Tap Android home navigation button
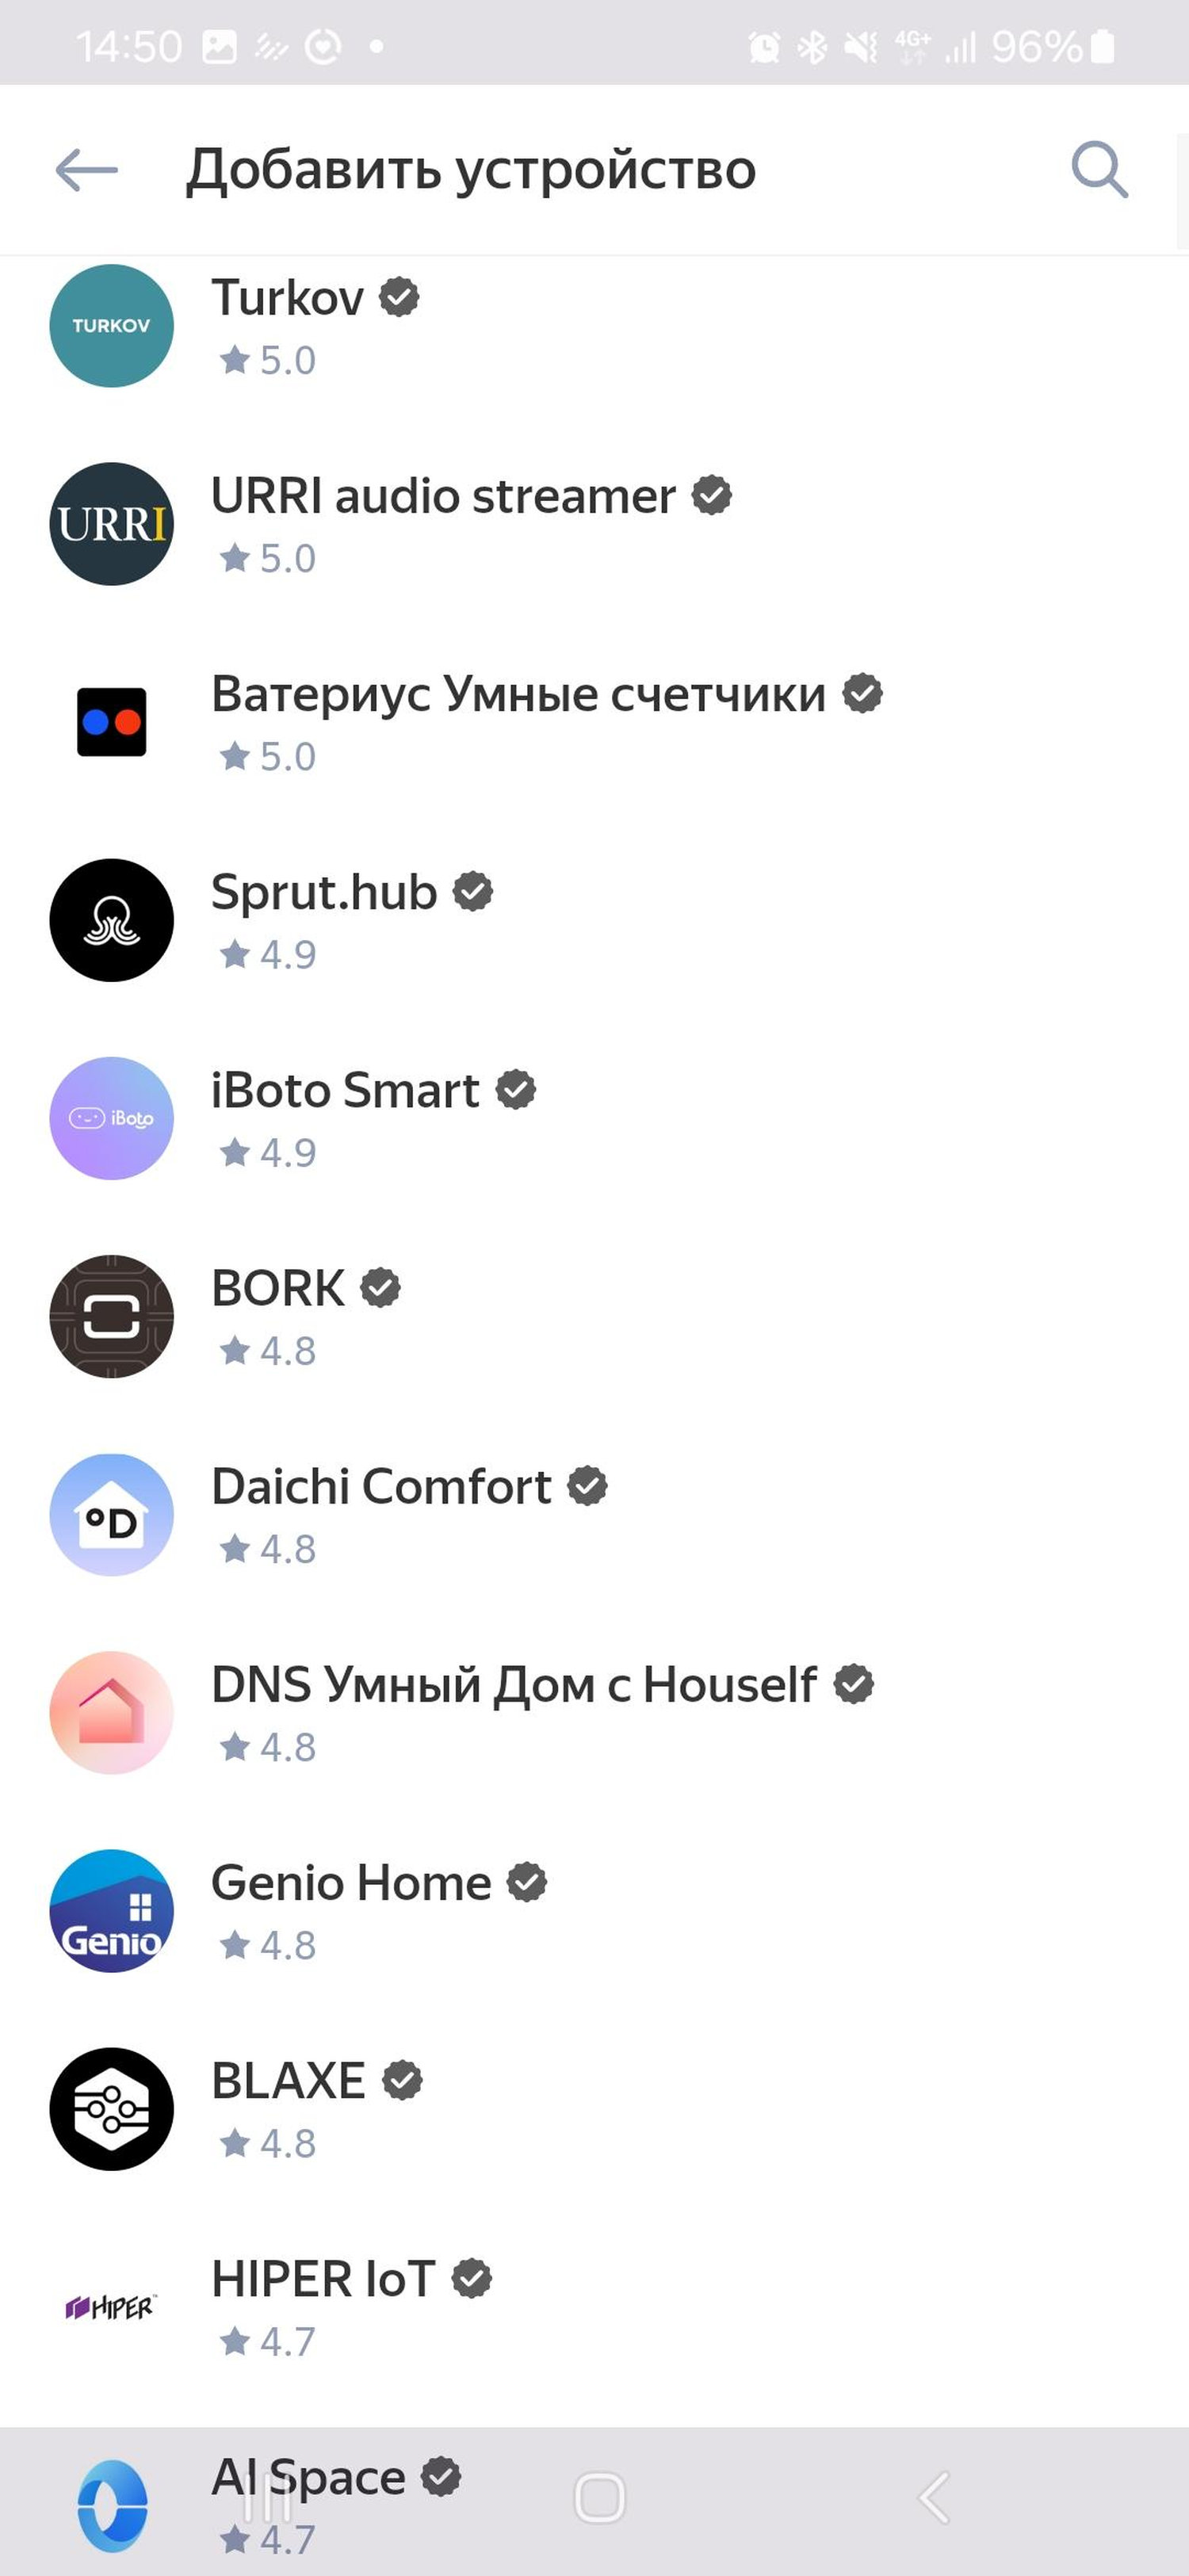 coord(599,2497)
